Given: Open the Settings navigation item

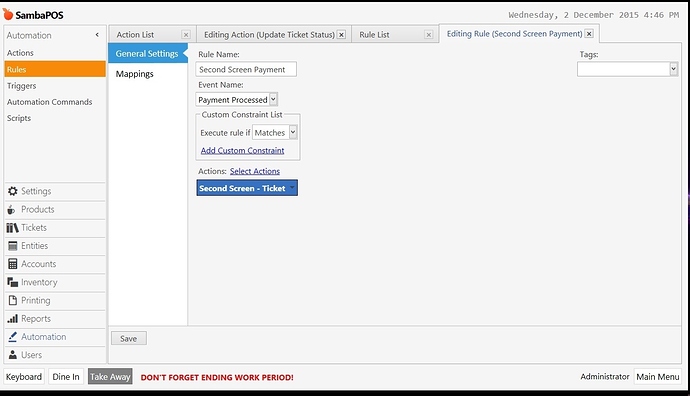Looking at the screenshot, I should point(55,191).
